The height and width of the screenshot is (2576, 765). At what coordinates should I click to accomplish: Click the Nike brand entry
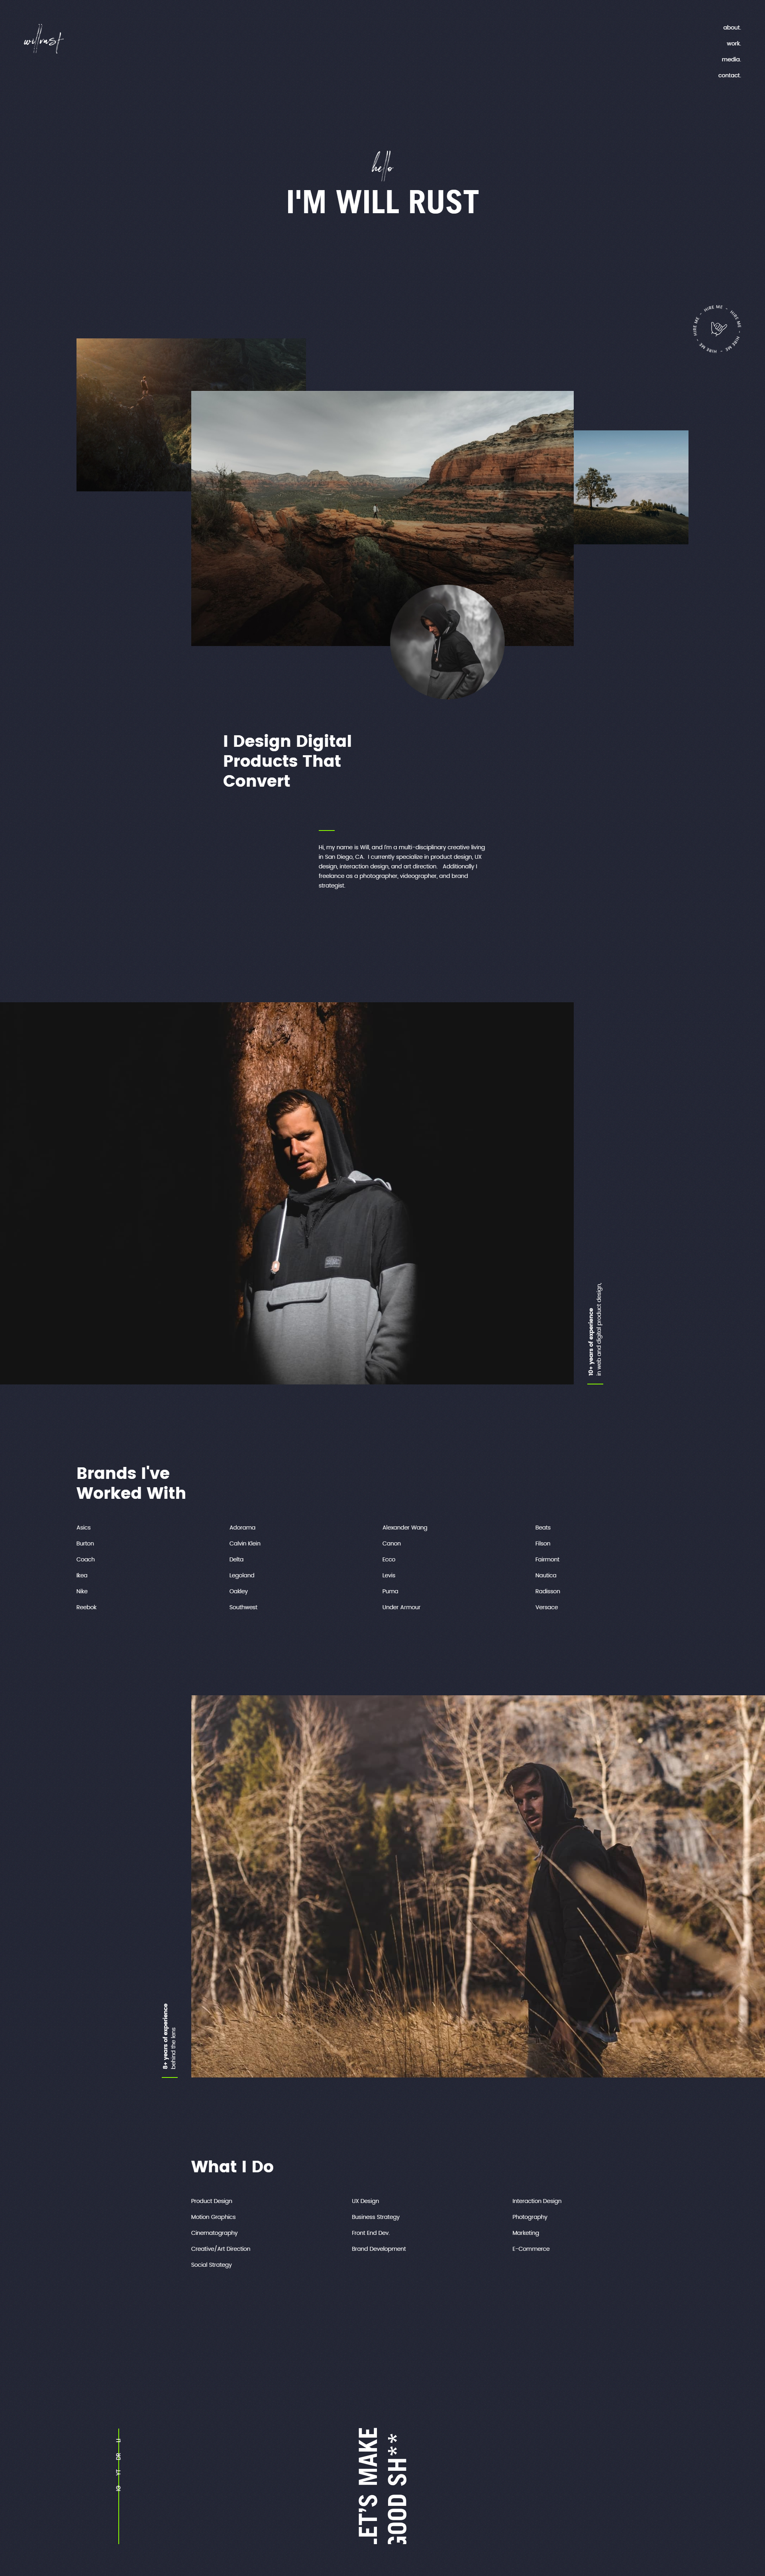[82, 1591]
